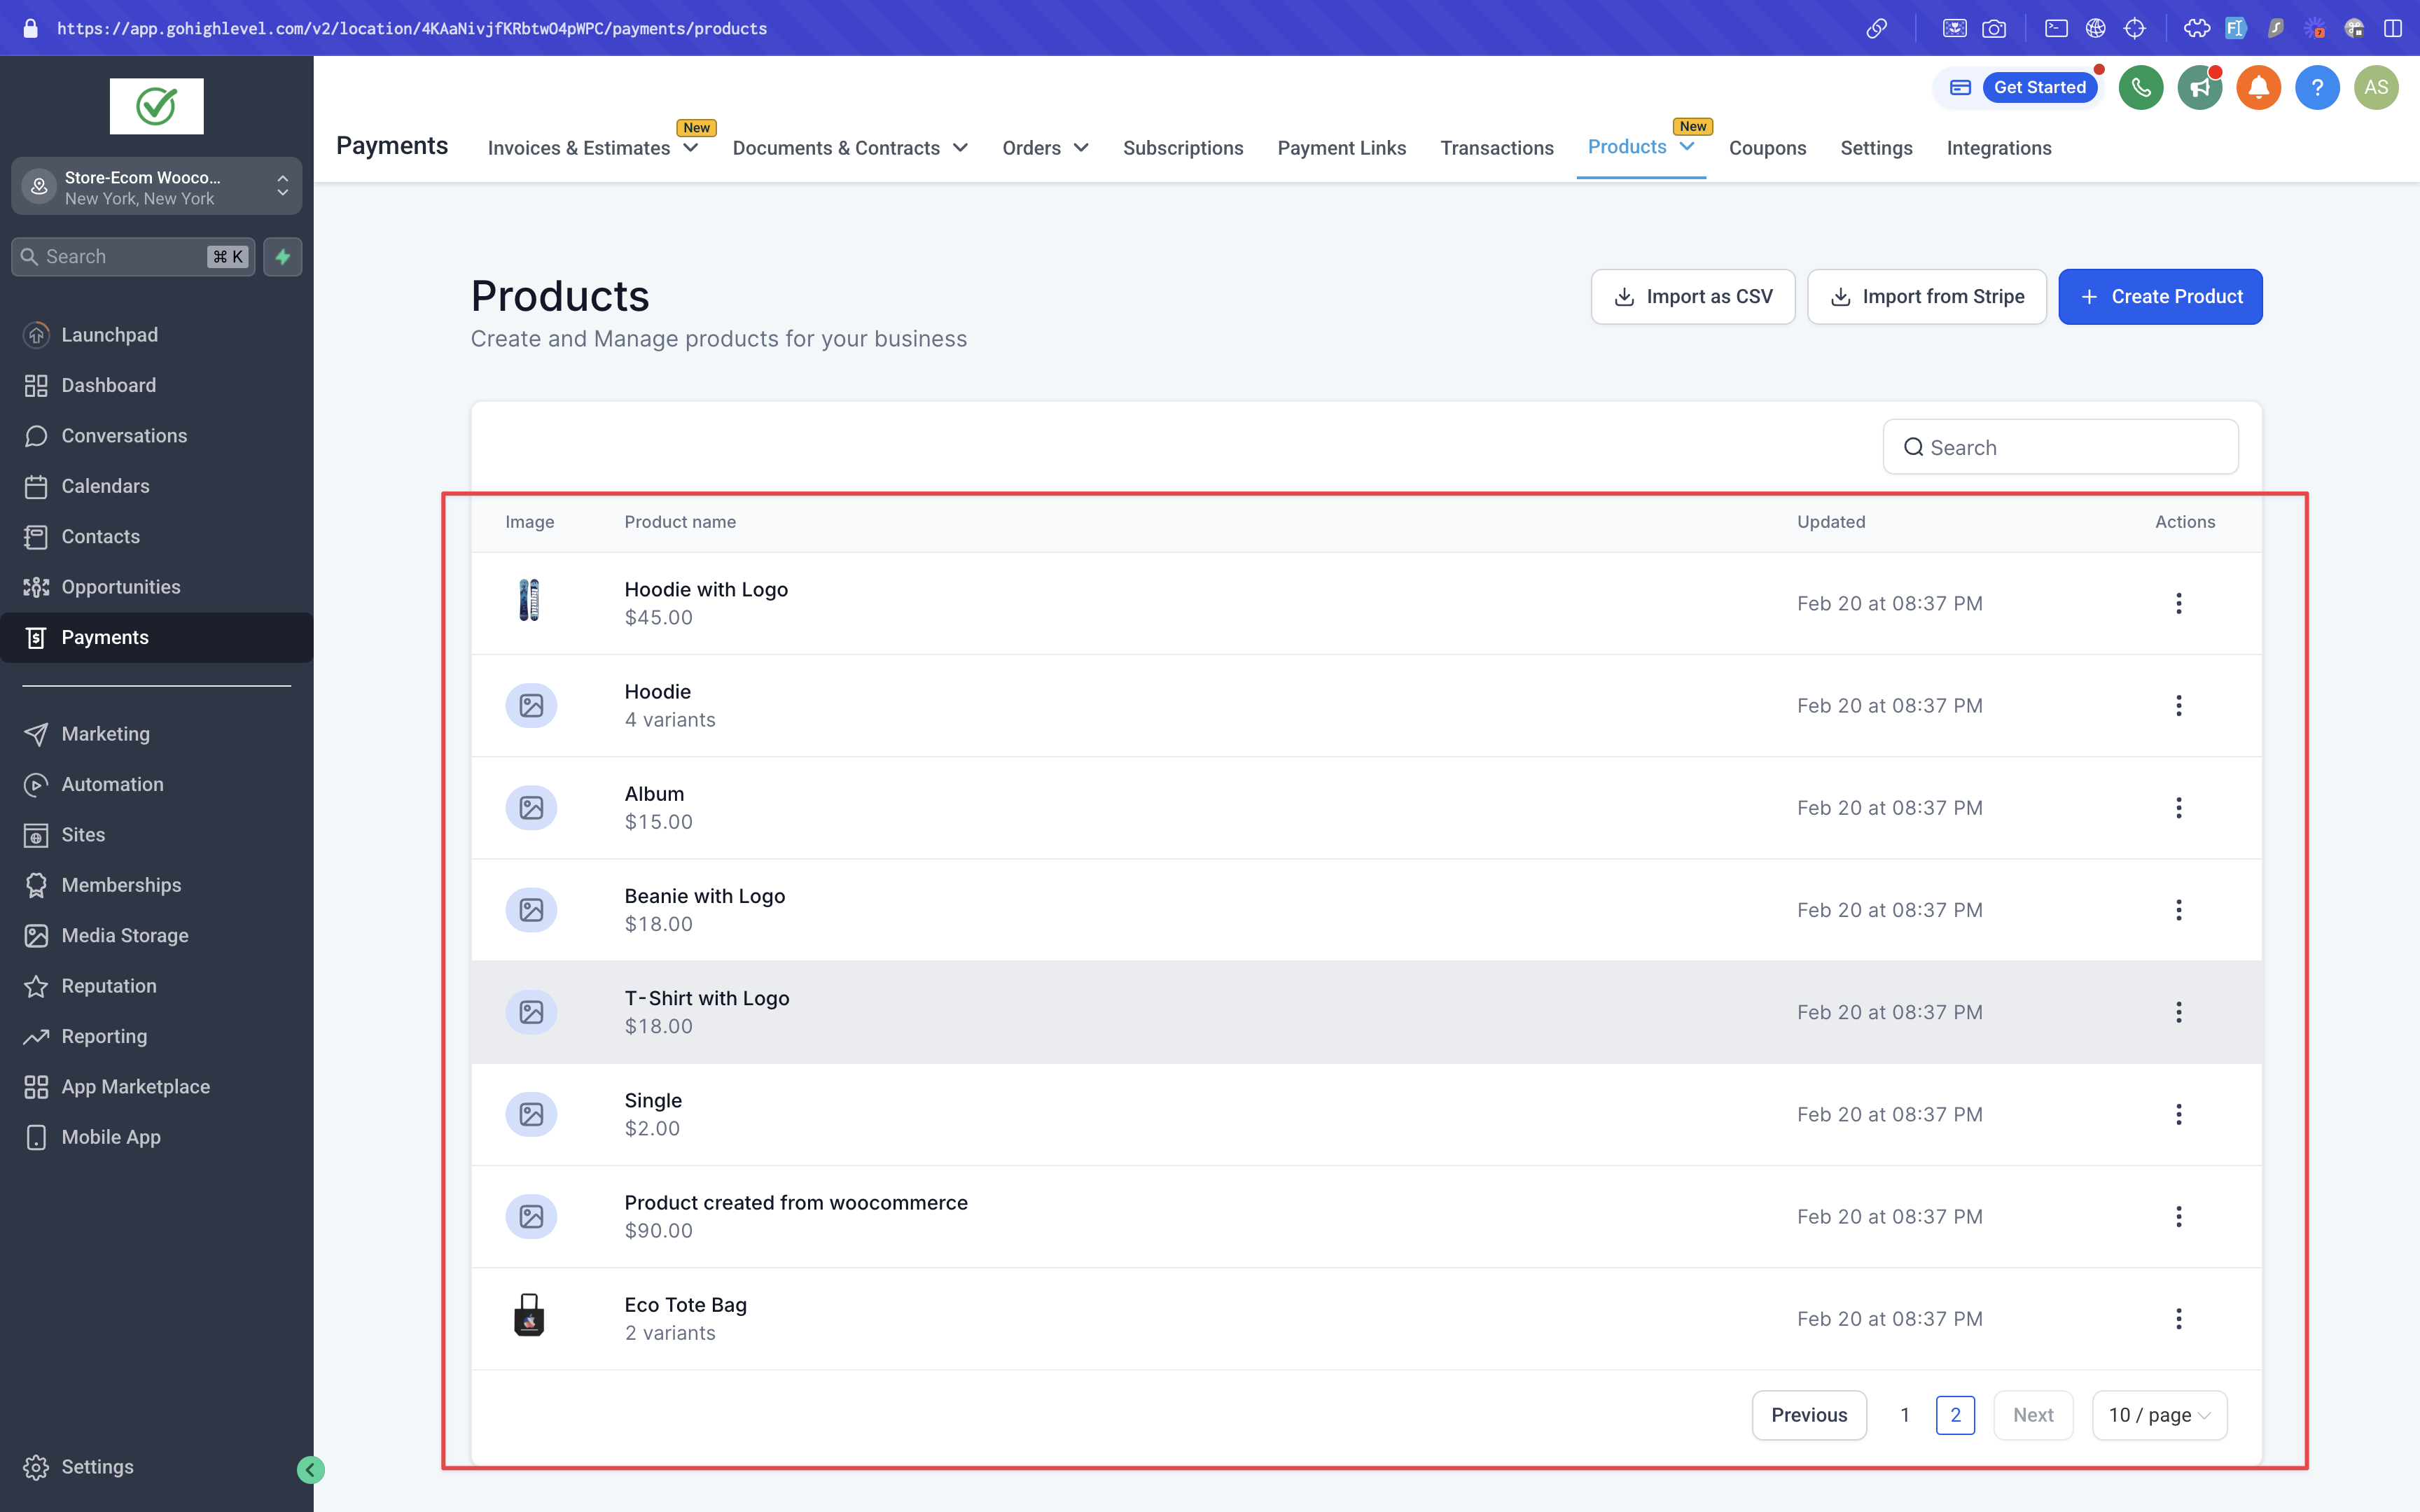Open the Product created from woocommerce row

coord(1366,1217)
